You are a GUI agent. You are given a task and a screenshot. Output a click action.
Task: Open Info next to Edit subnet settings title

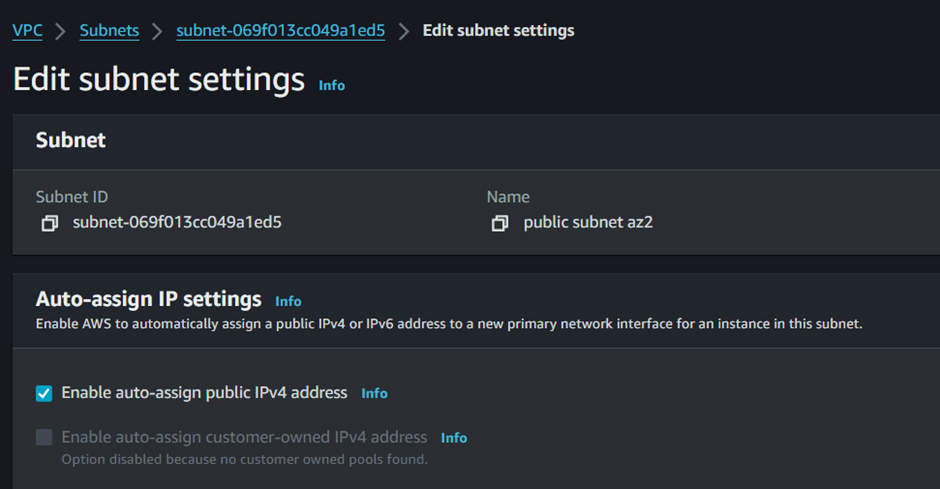click(x=332, y=86)
